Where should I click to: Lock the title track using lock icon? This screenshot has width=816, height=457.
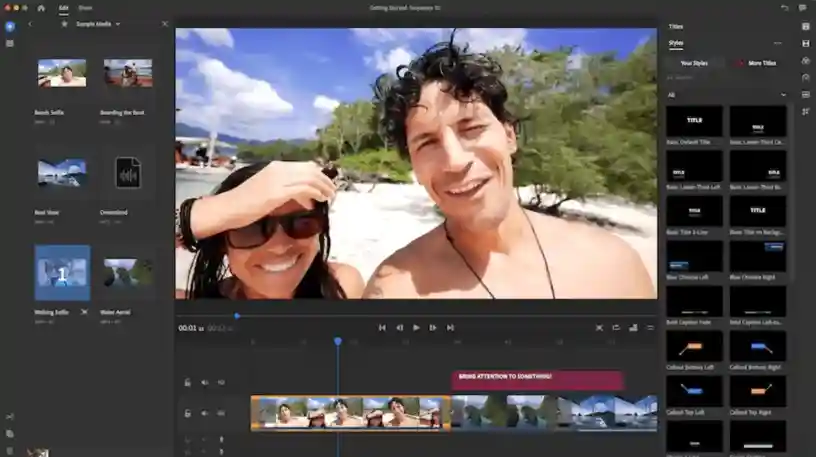[x=188, y=383]
